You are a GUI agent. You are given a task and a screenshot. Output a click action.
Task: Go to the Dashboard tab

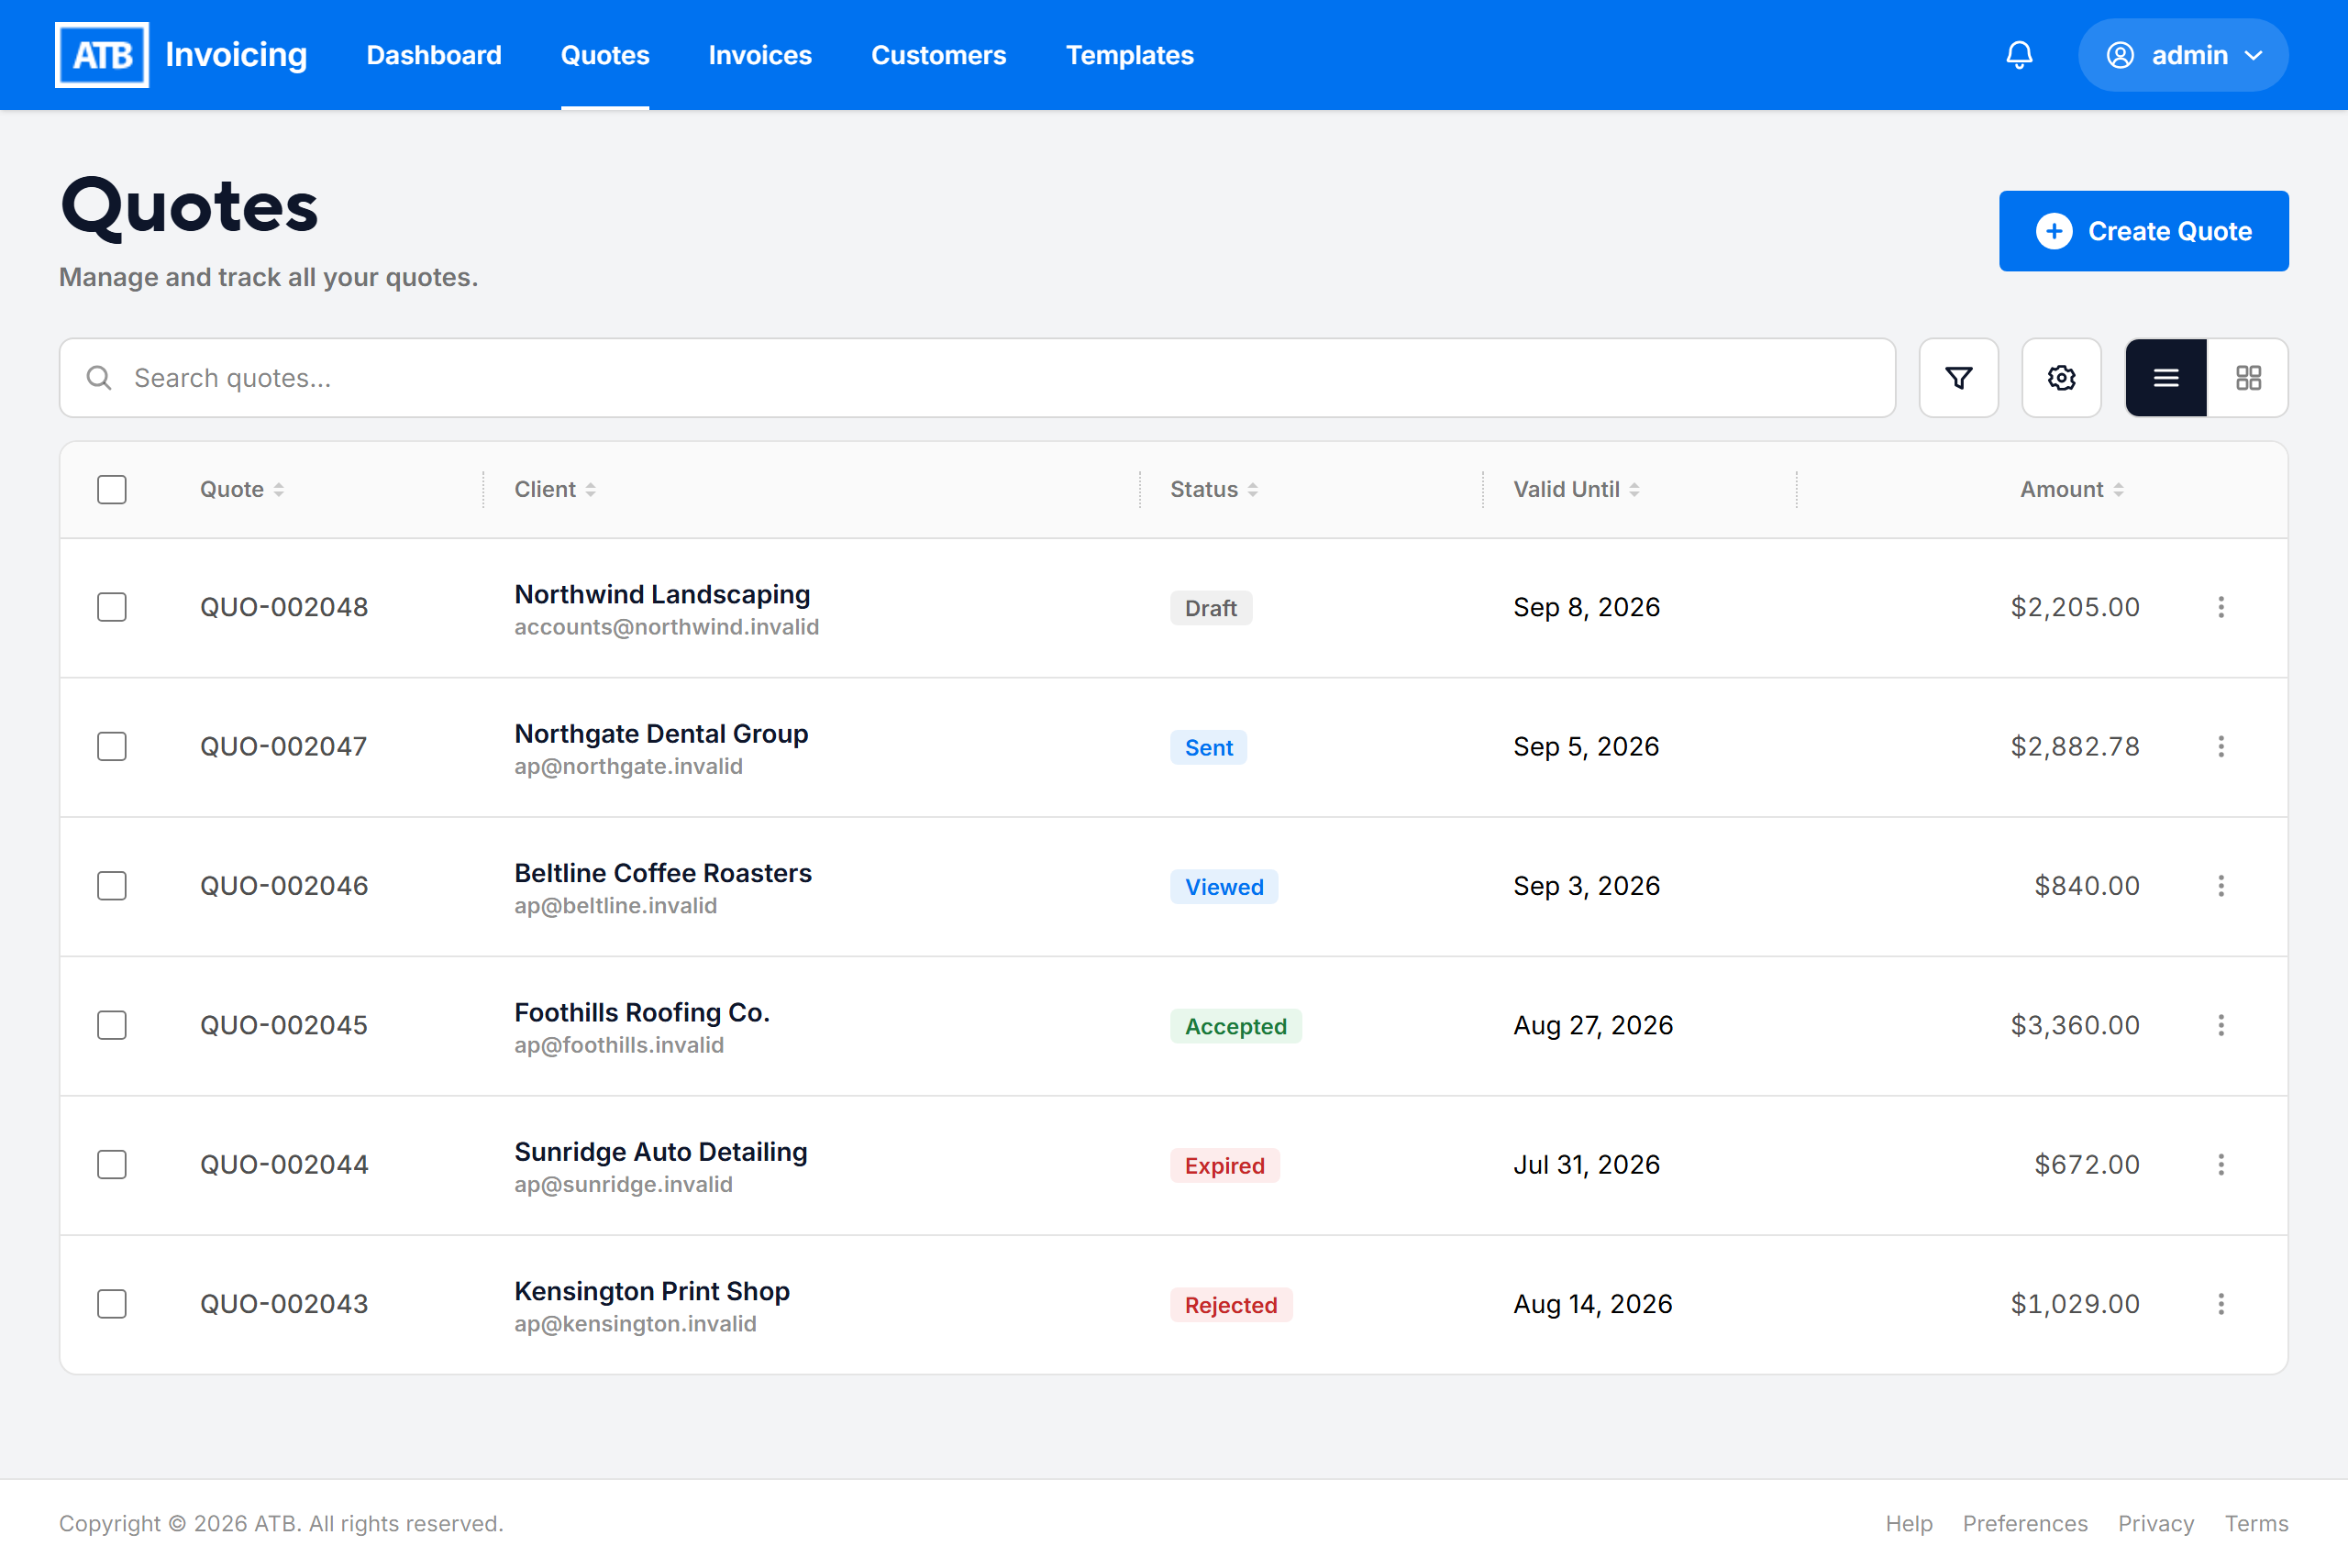tap(434, 55)
